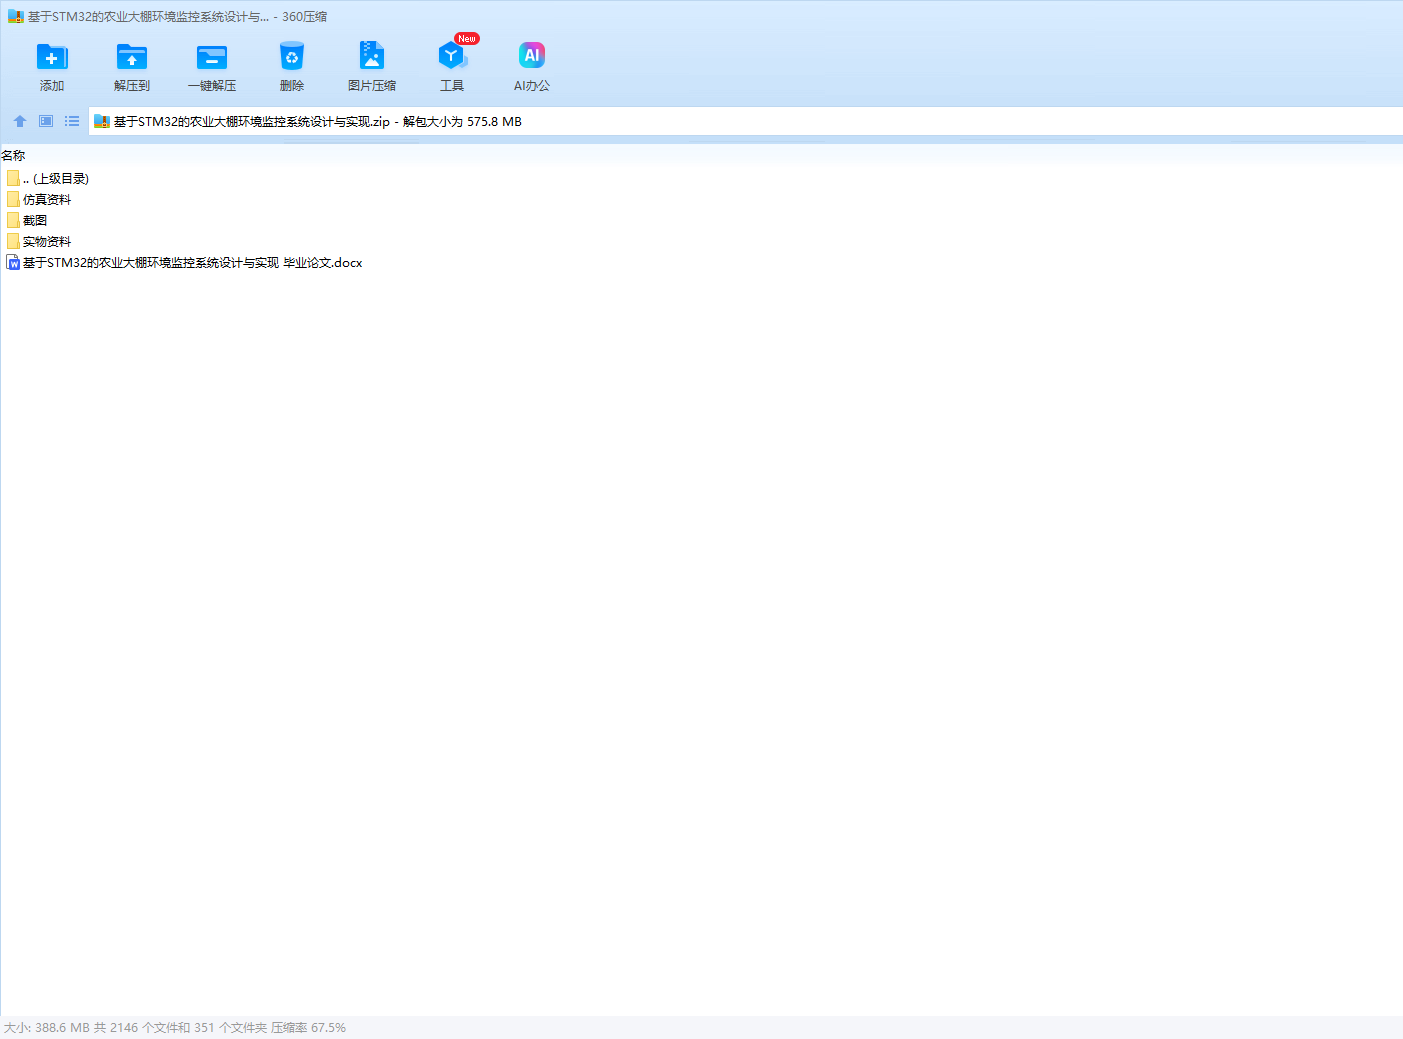This screenshot has width=1403, height=1039.
Task: Sort files by the 名称 column header
Action: [x=13, y=155]
